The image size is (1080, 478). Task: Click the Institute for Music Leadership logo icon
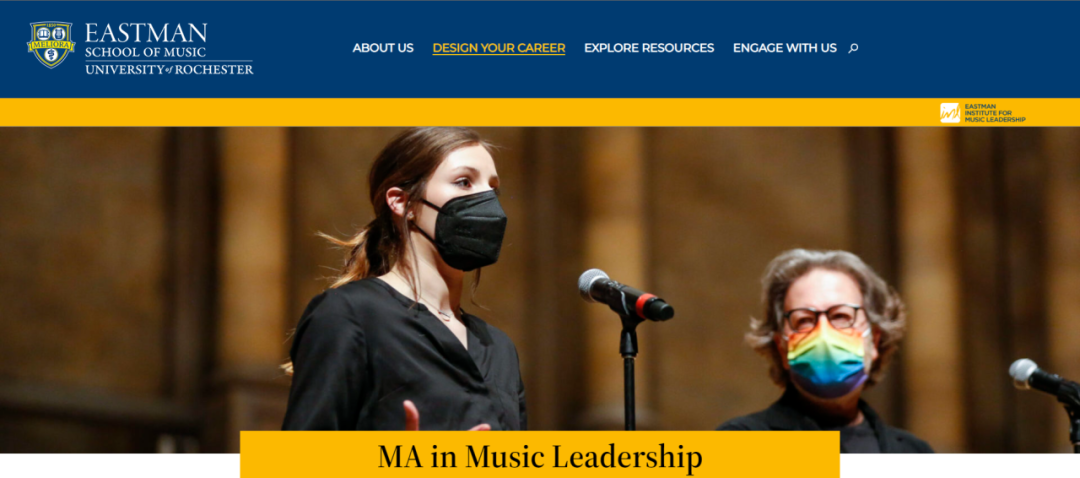click(950, 113)
